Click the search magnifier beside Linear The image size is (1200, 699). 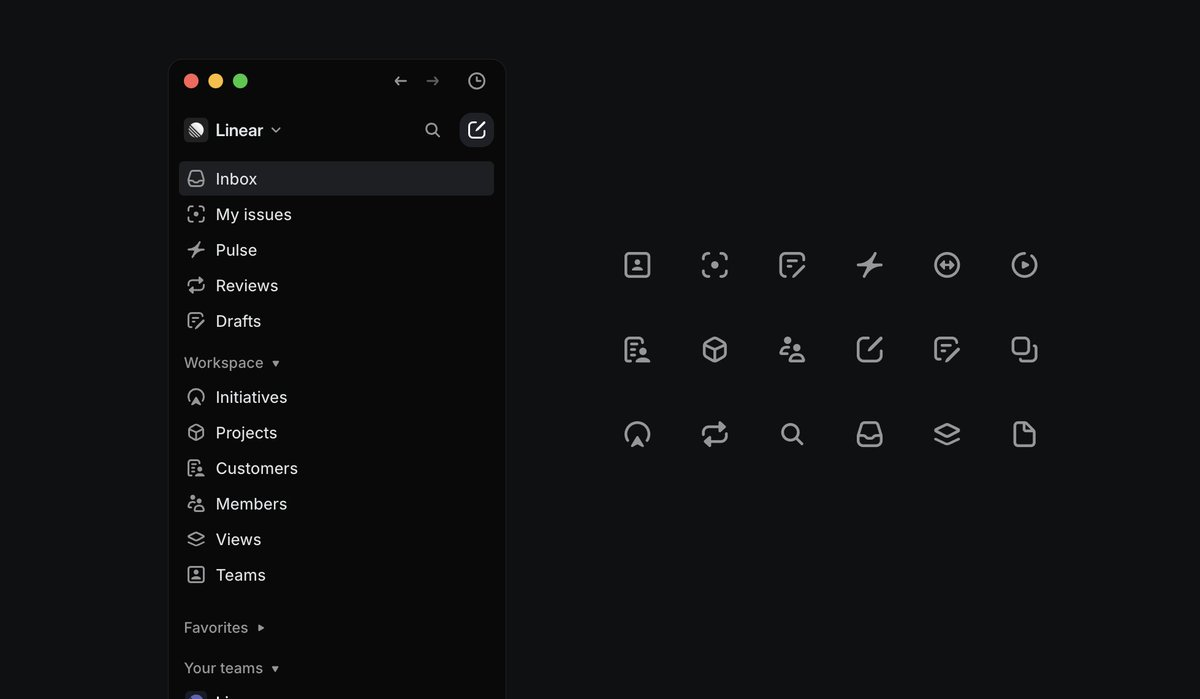[x=432, y=130]
